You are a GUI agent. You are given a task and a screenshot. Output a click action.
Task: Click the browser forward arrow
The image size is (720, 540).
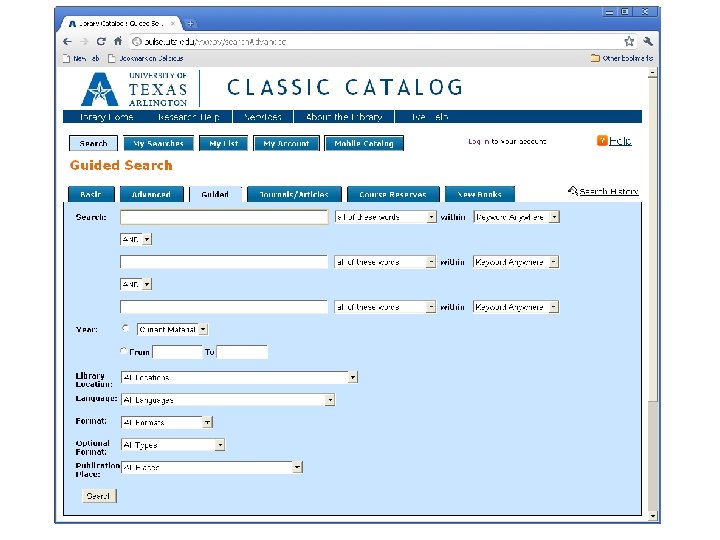(x=84, y=41)
